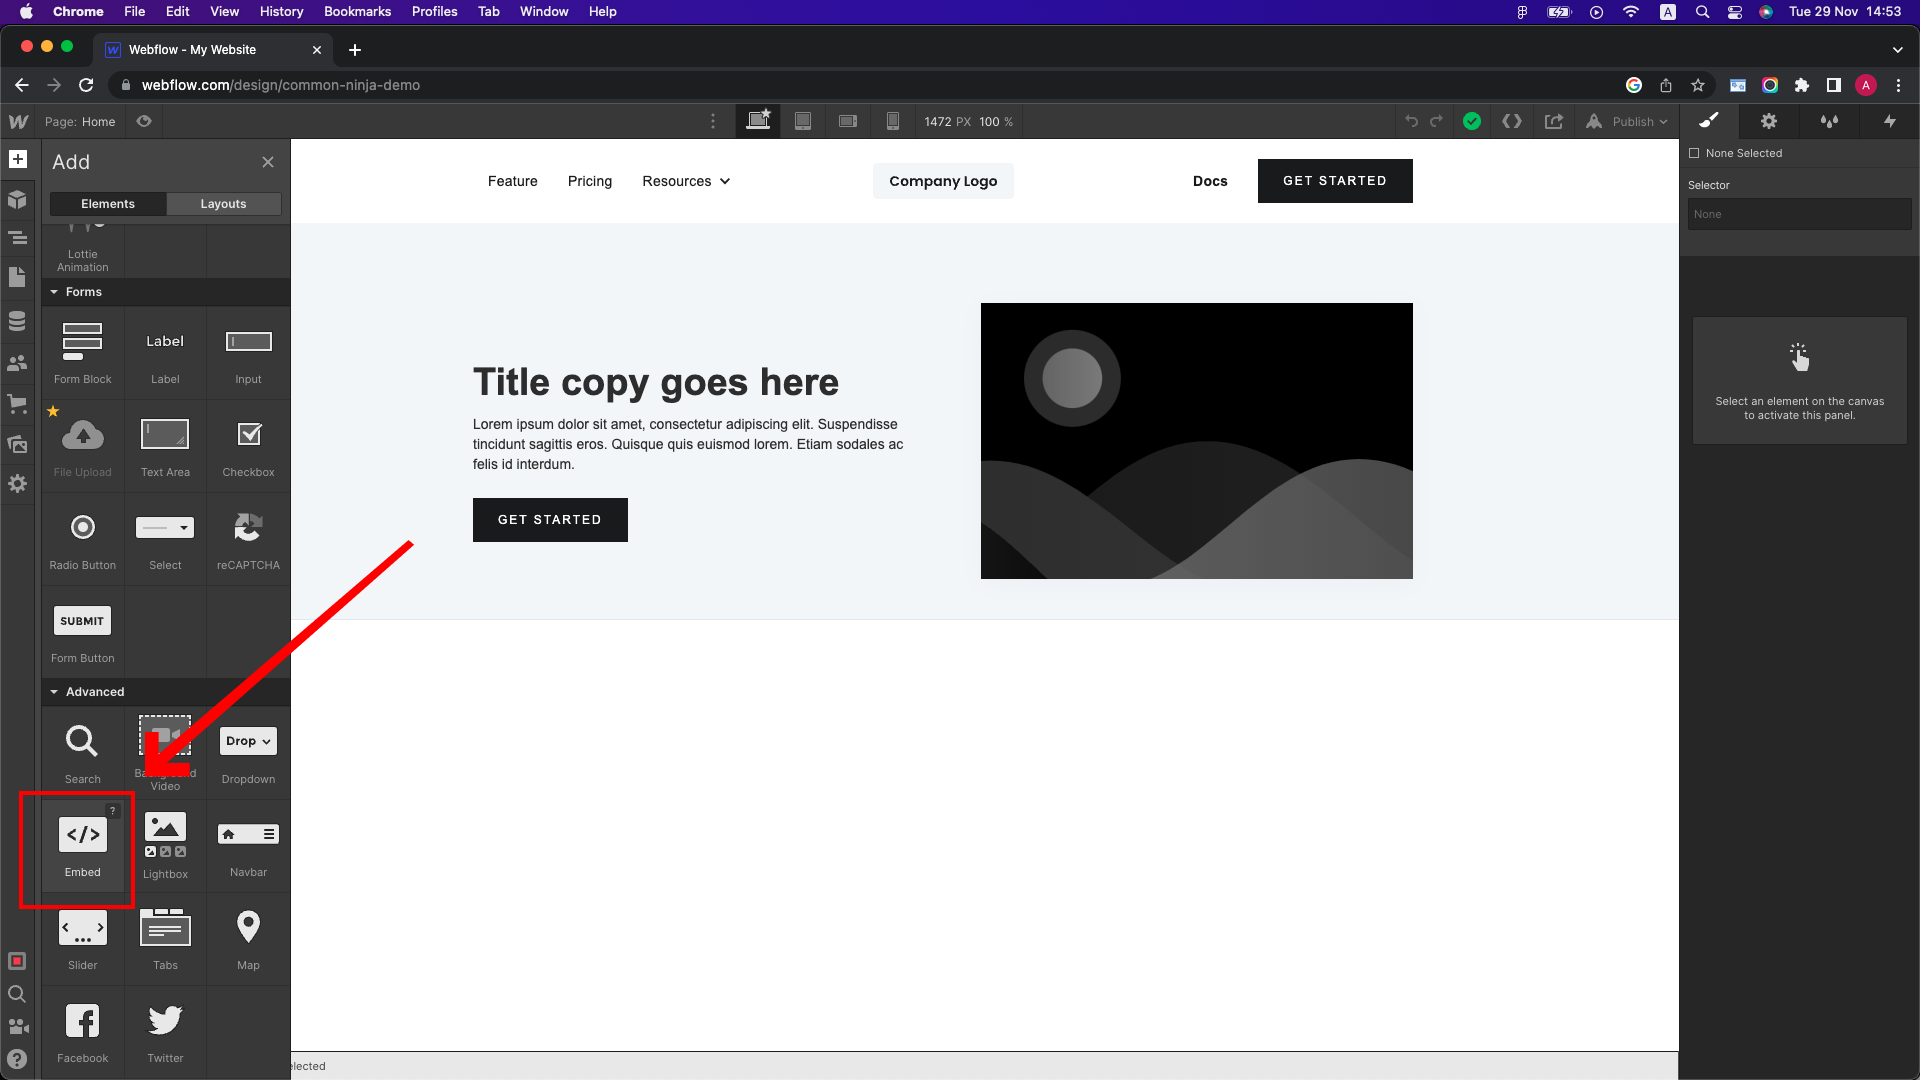Open the Style Manager drops tab

click(x=1829, y=121)
